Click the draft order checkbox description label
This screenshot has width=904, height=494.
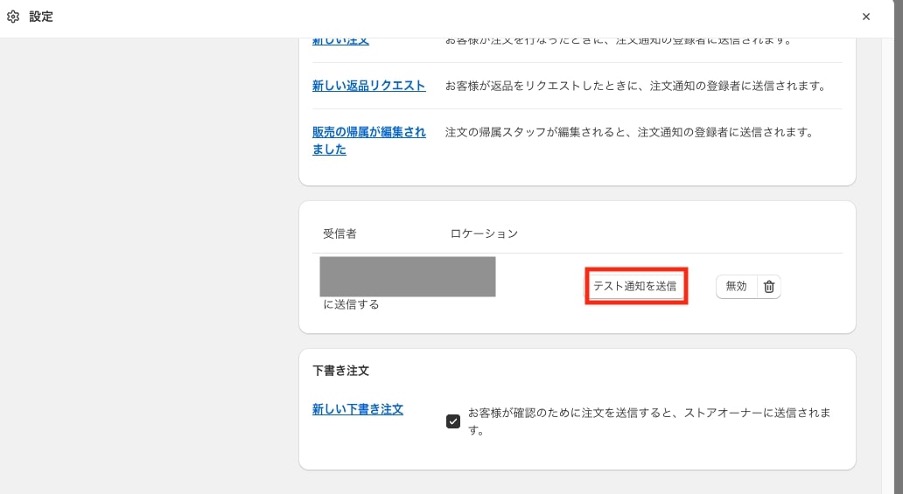tap(649, 421)
